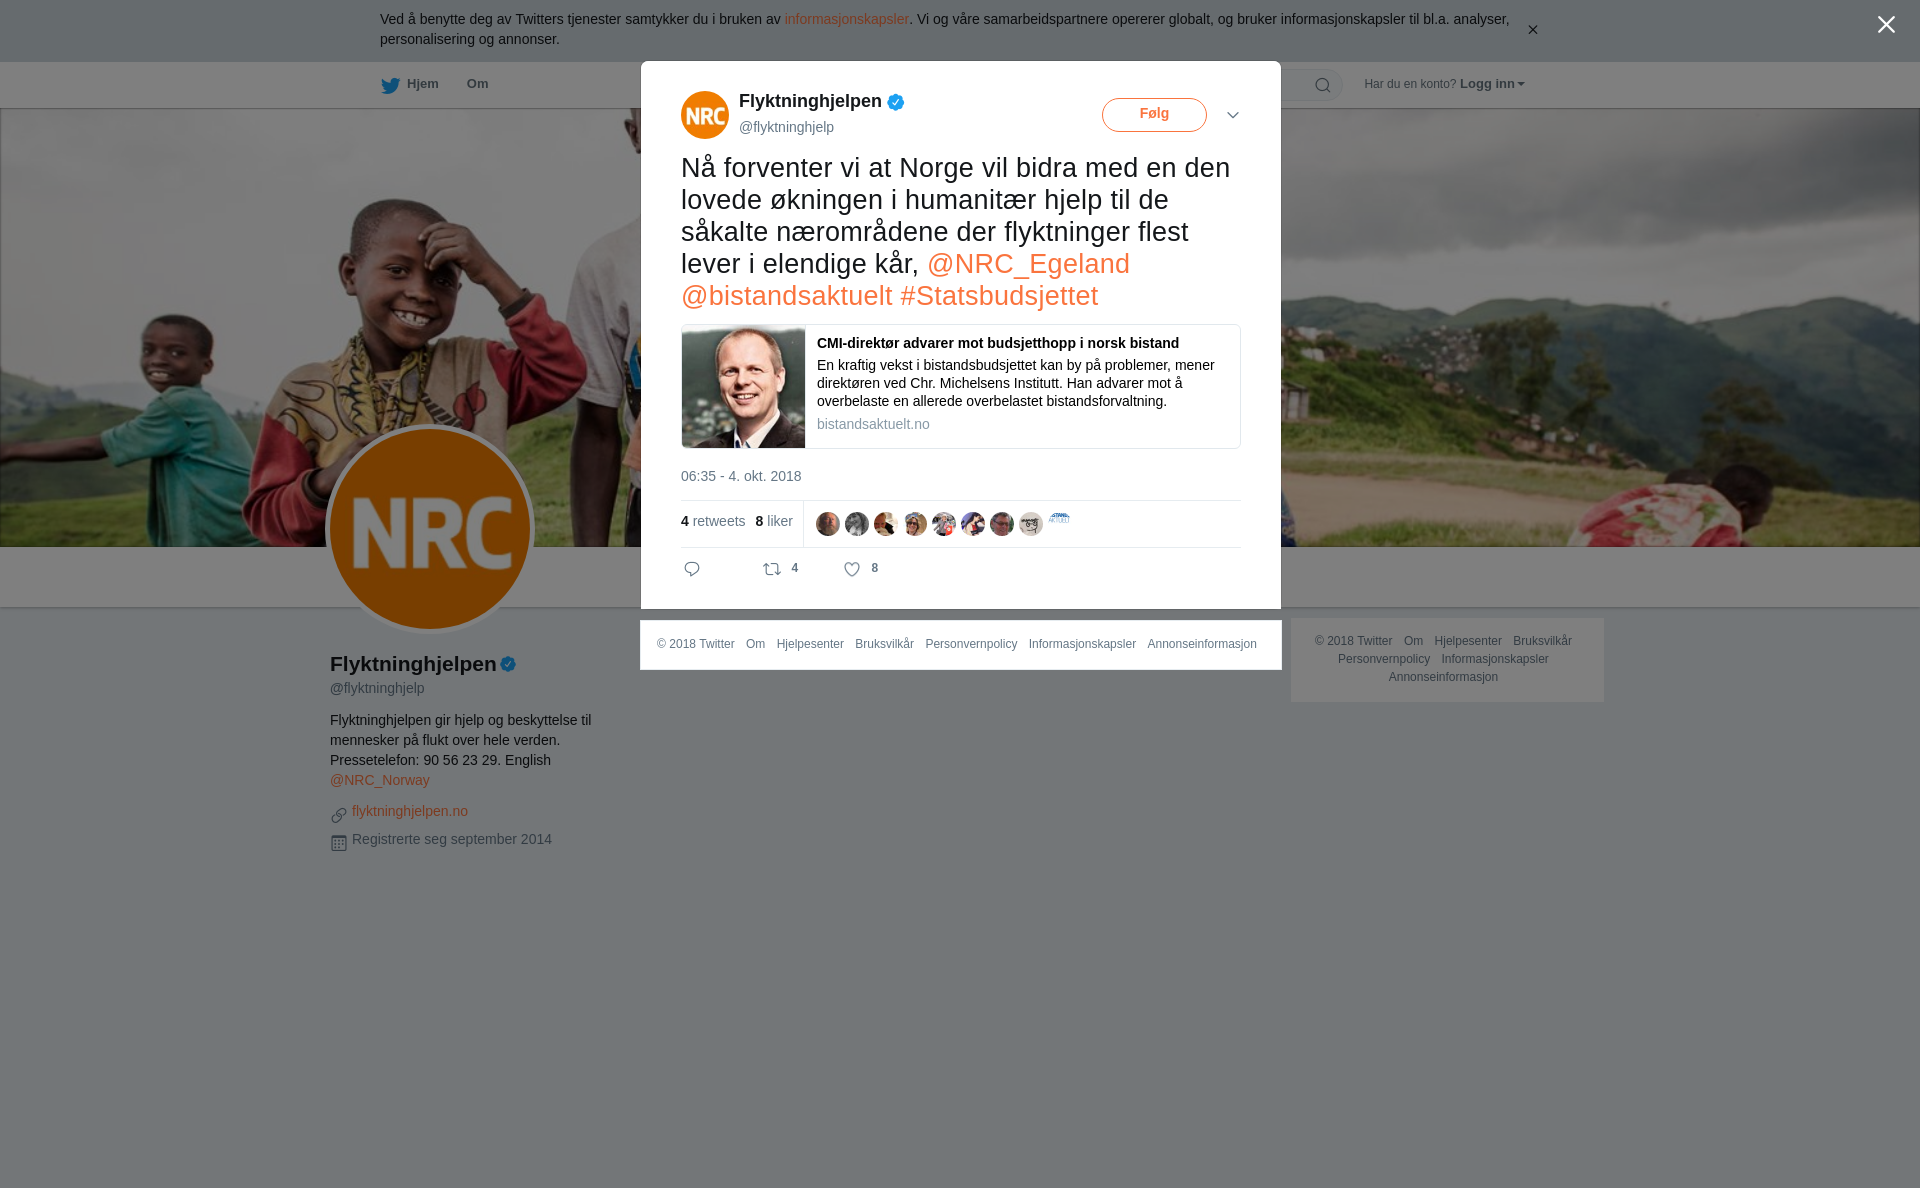Click the NRC avatar in tweet header
1920x1188 pixels.
(705, 115)
